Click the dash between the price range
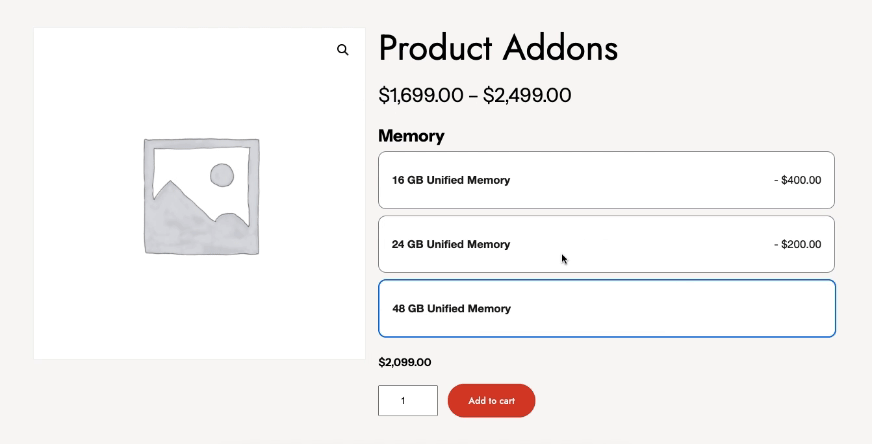The image size is (872, 444). point(473,97)
